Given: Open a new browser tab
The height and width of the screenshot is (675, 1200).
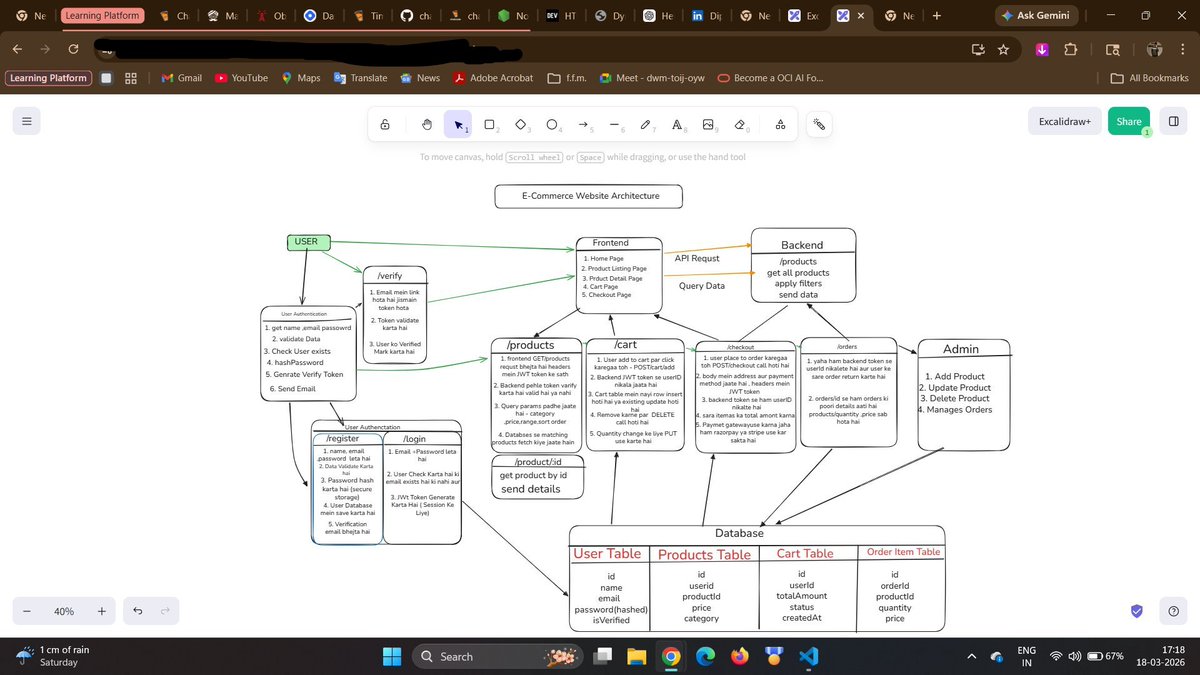Looking at the screenshot, I should tap(937, 16).
